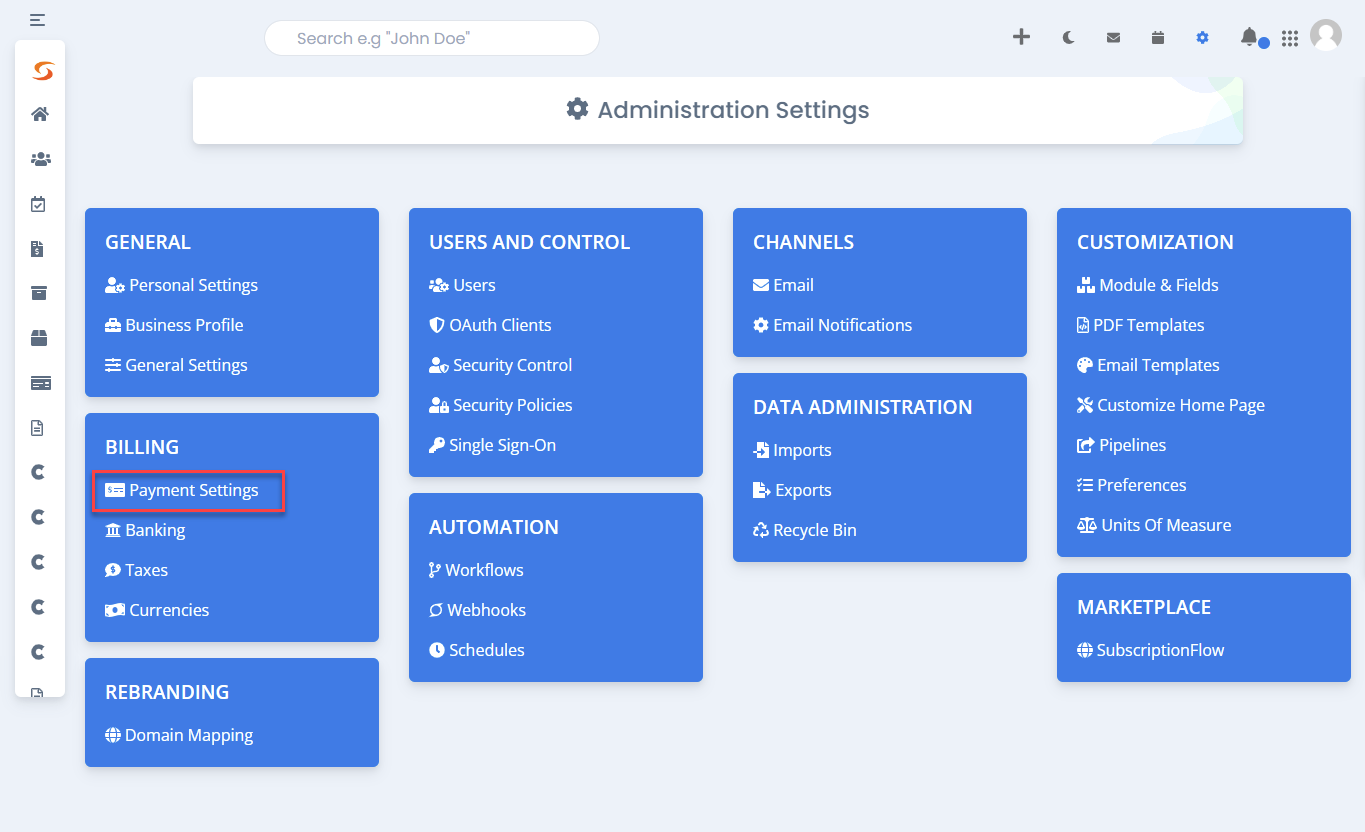
Task: Click the settings gear icon
Action: [x=1202, y=37]
